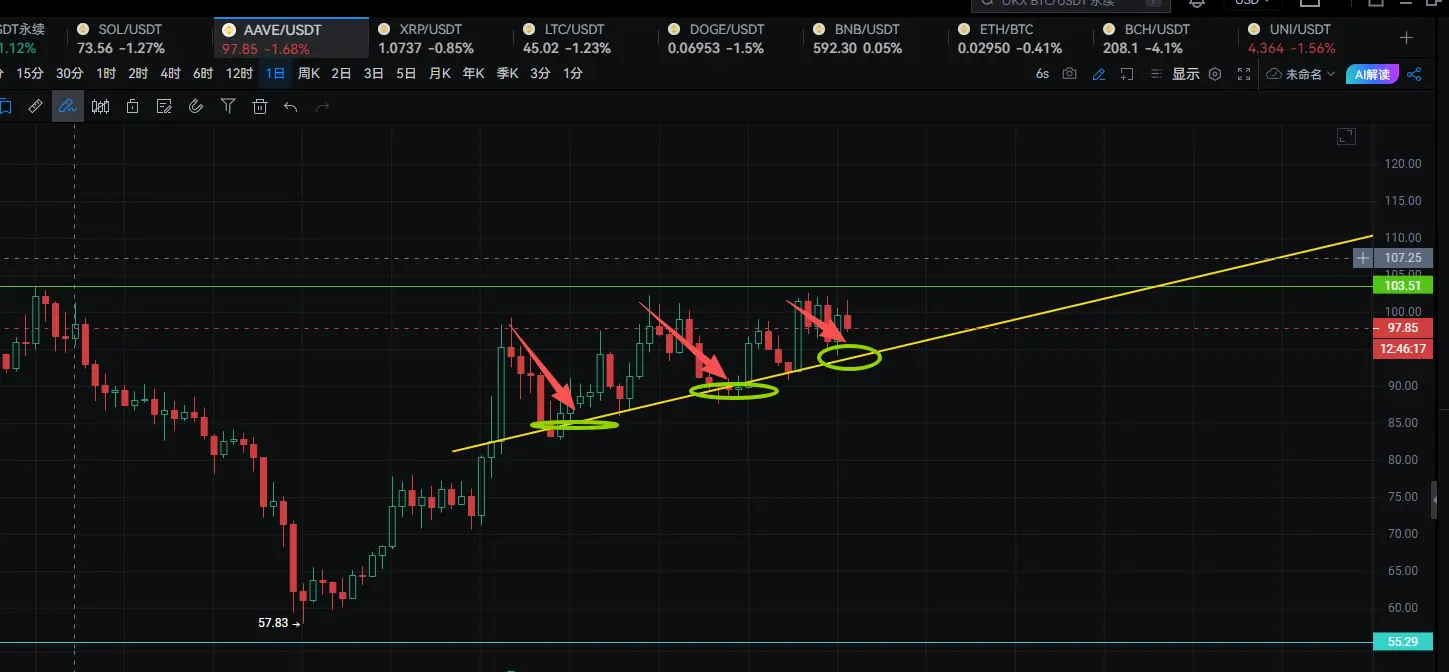The image size is (1449, 672).
Task: Switch to 年K yearly candles
Action: (x=474, y=74)
